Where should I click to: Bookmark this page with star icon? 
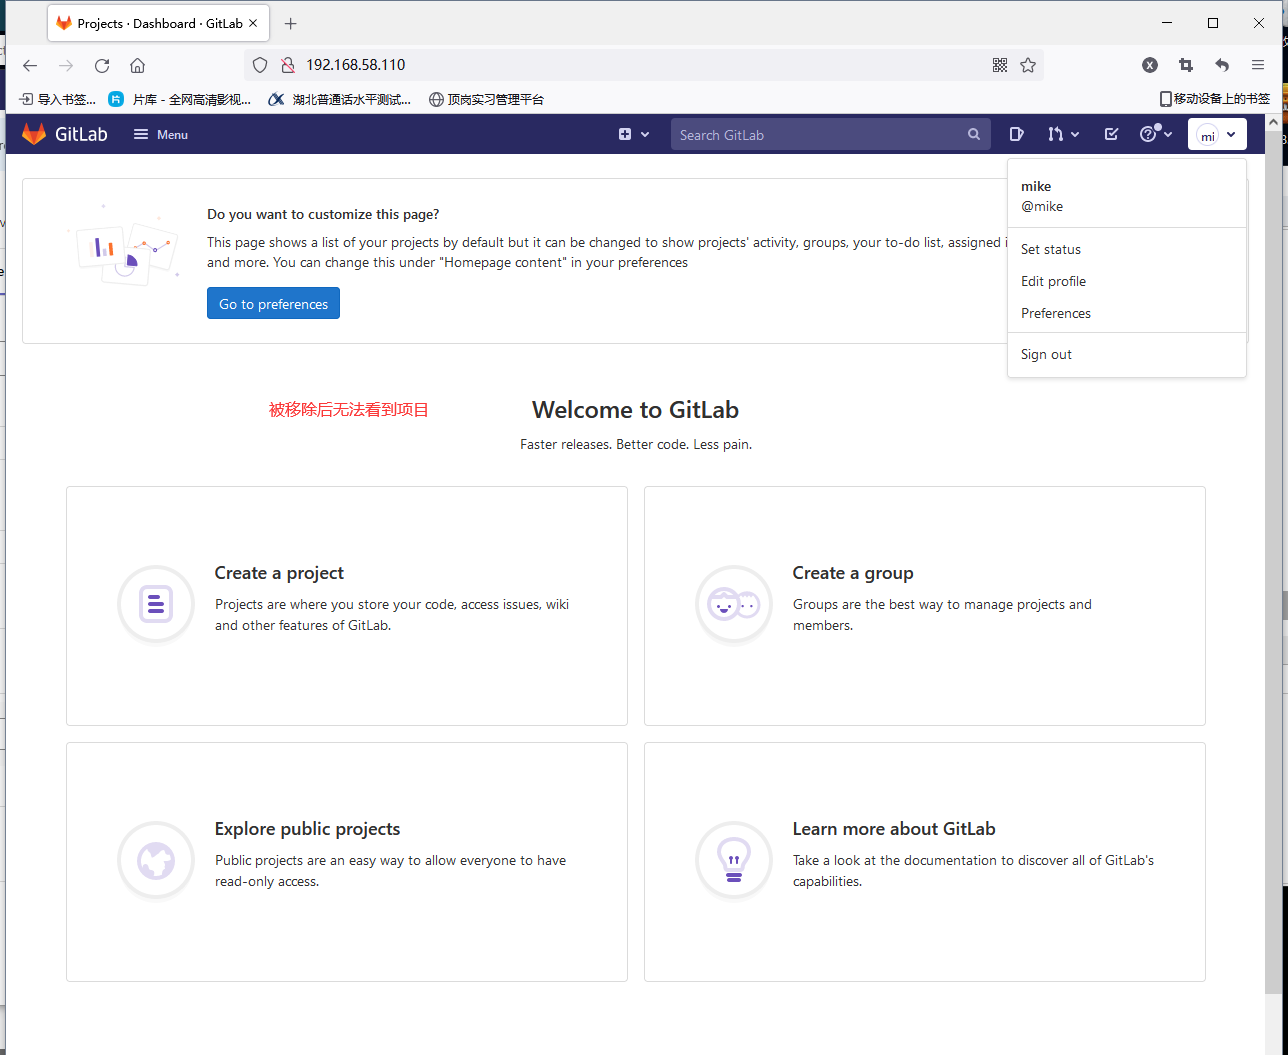point(1028,65)
